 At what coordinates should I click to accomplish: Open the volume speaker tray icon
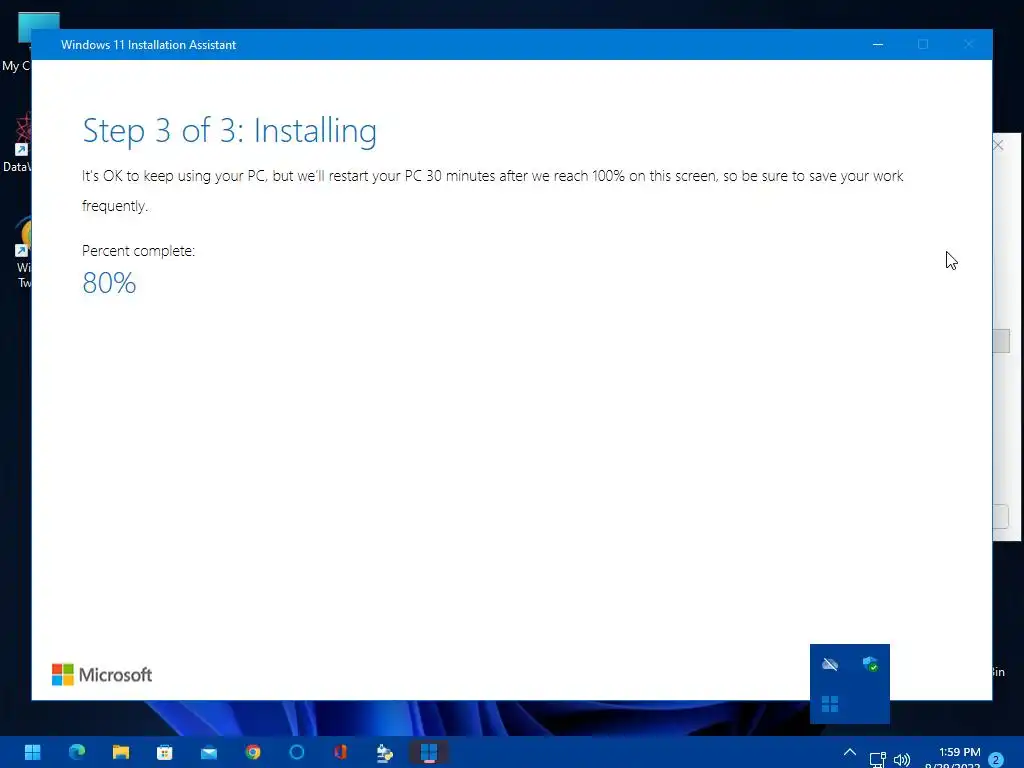pyautogui.click(x=902, y=759)
